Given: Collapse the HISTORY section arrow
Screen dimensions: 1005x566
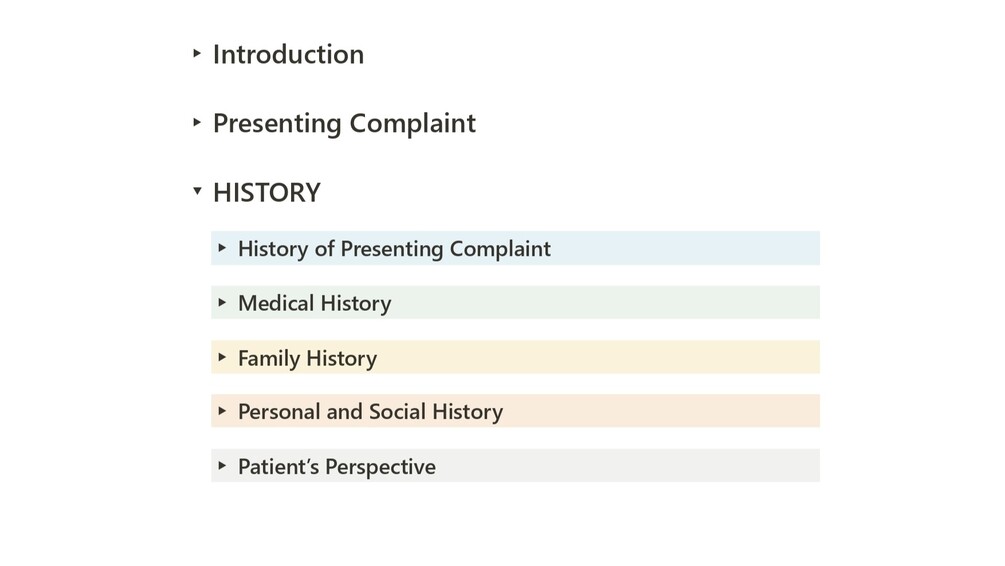Looking at the screenshot, I should [x=197, y=191].
